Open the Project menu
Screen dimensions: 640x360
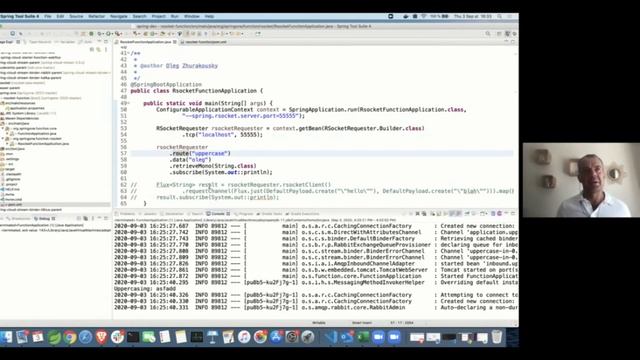[158, 16]
